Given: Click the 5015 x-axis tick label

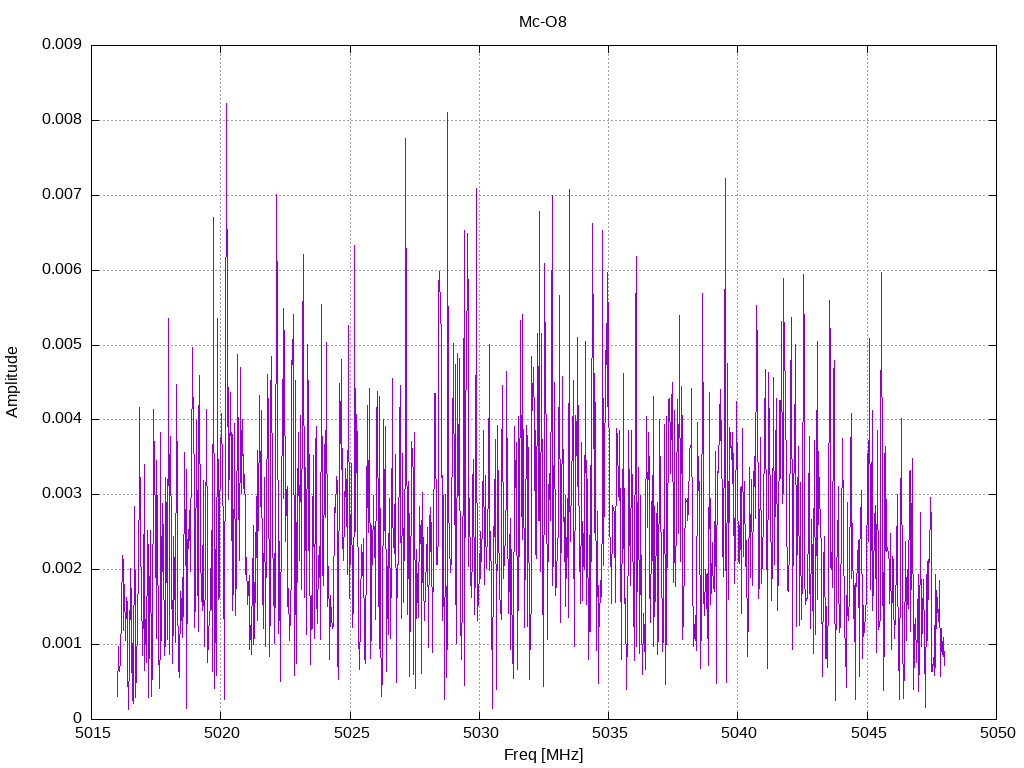Looking at the screenshot, I should pos(93,733).
